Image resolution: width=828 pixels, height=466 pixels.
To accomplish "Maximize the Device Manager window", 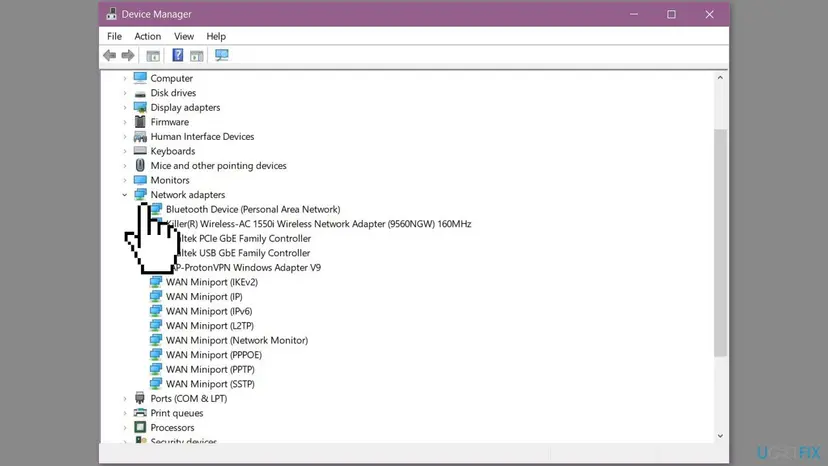I will [671, 14].
